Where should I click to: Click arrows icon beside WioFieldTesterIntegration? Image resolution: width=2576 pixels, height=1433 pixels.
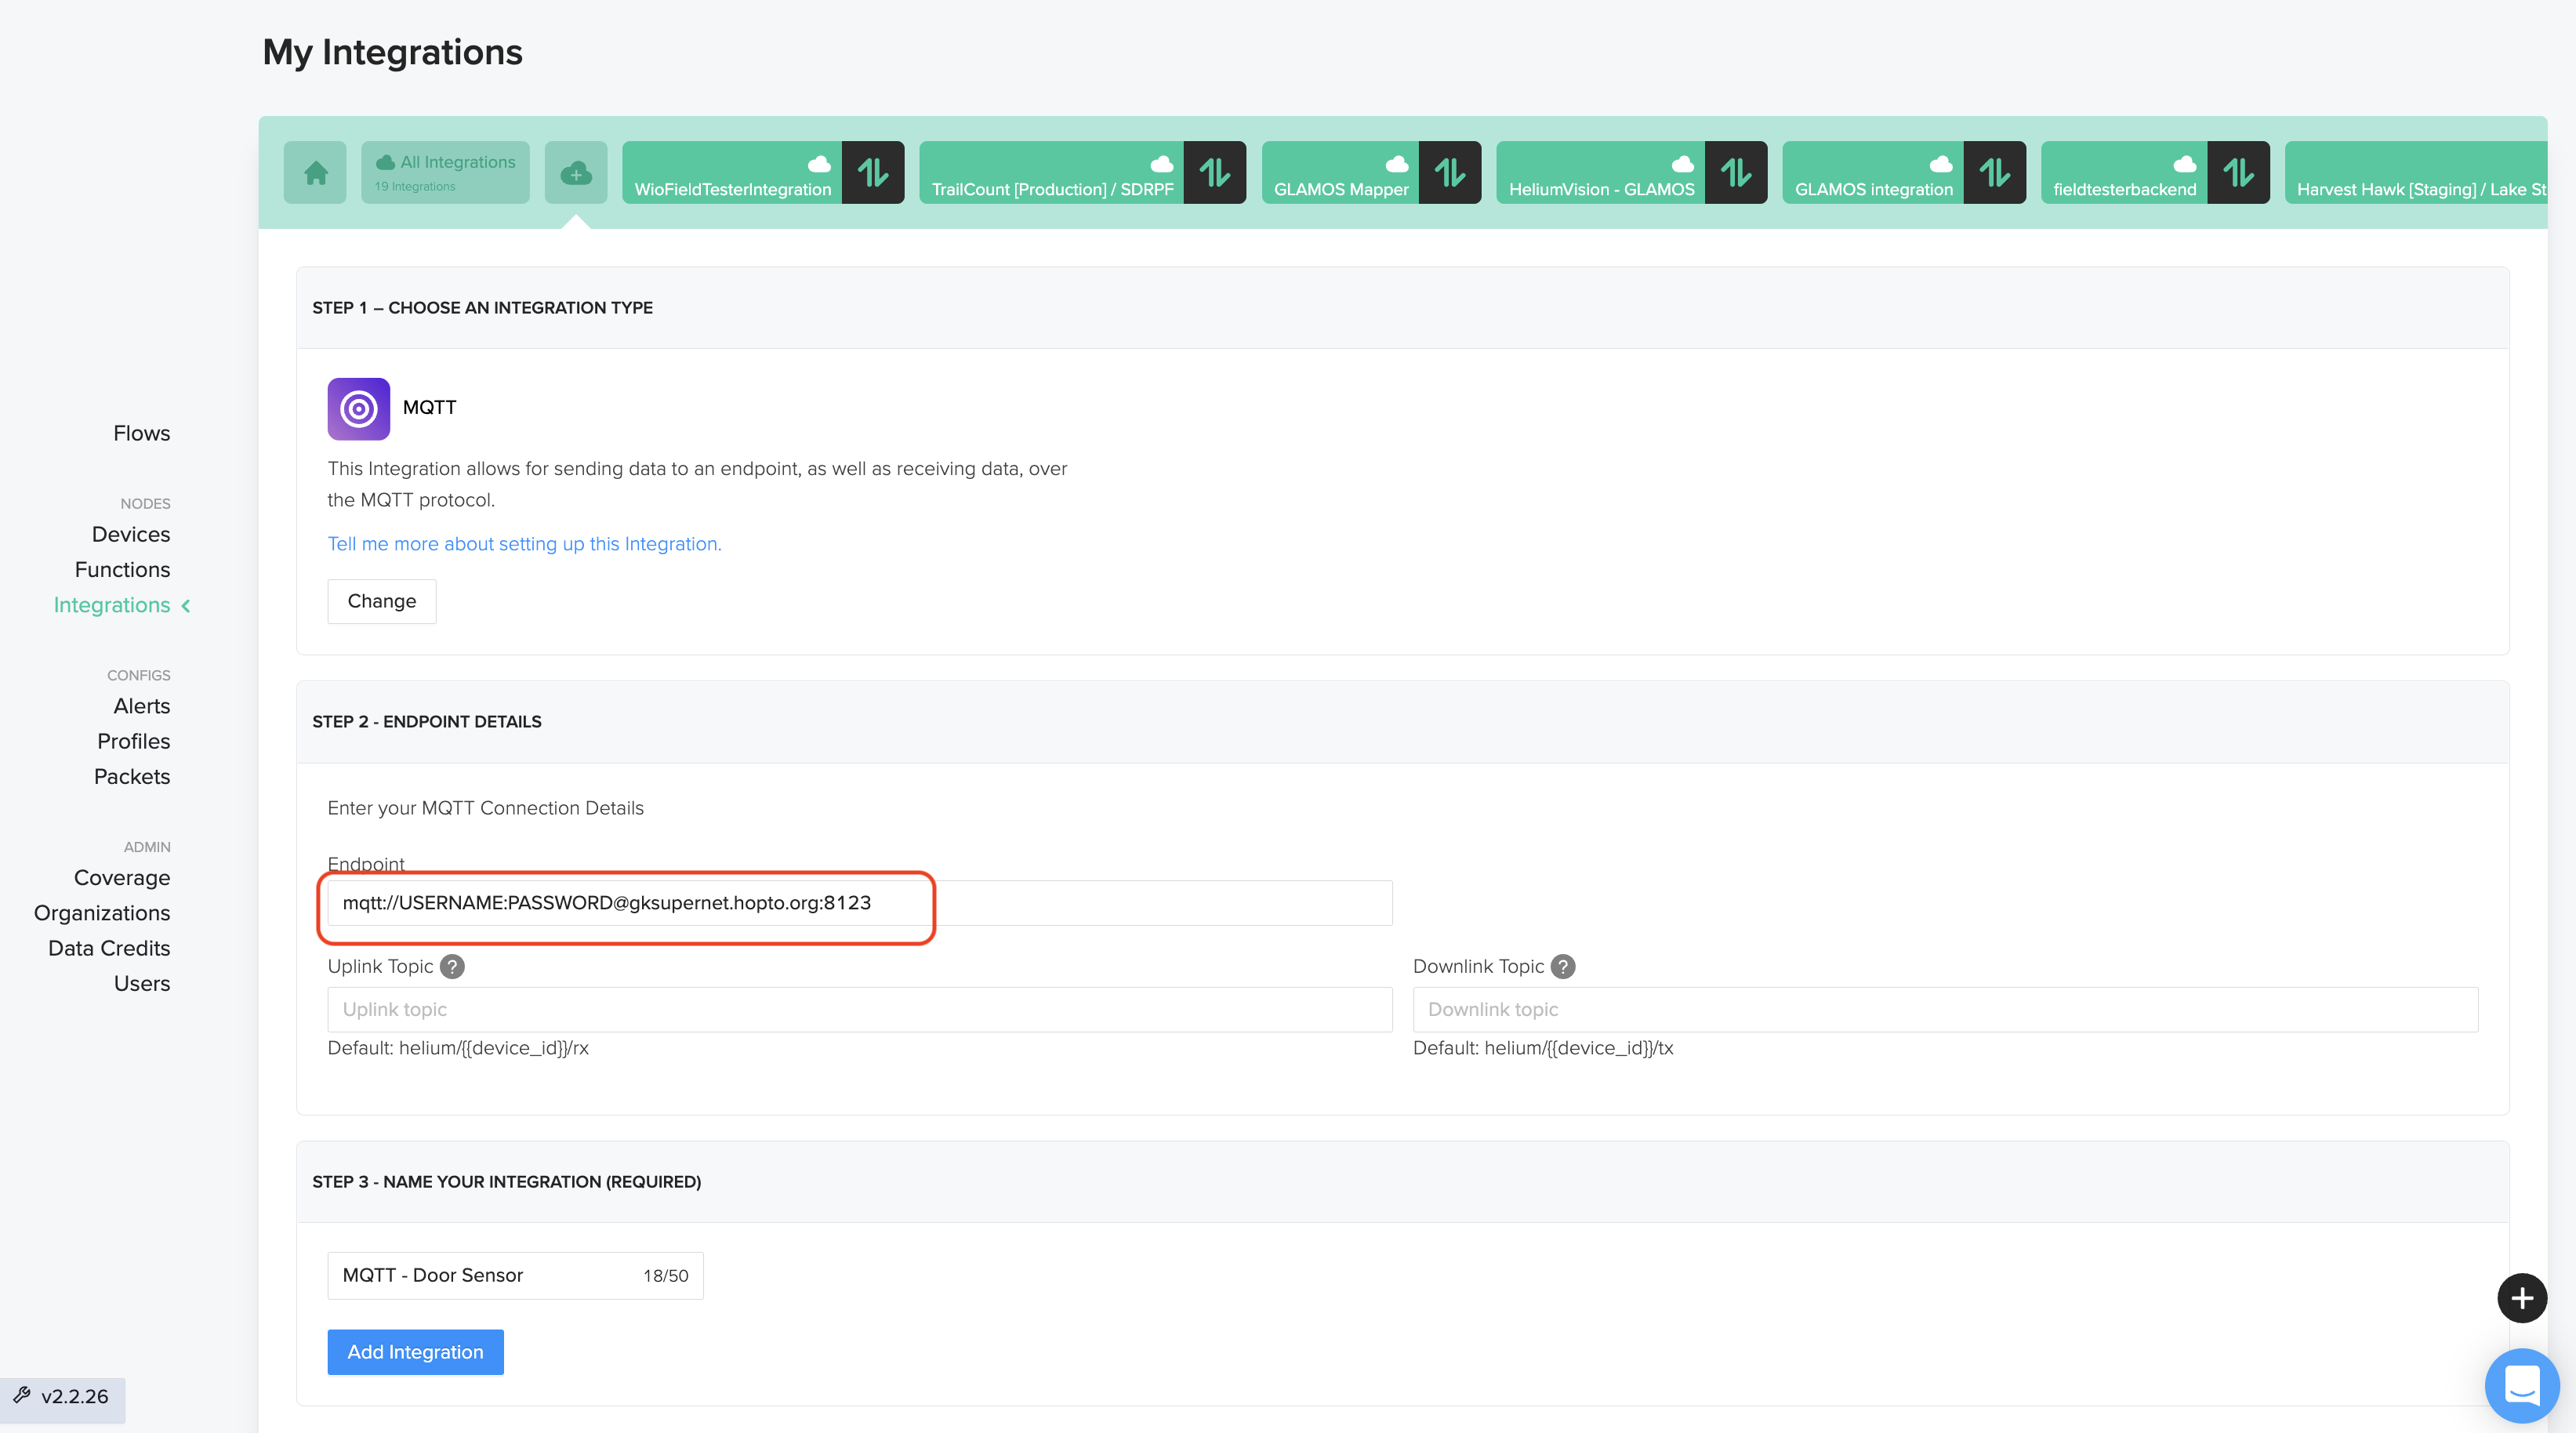(x=873, y=173)
